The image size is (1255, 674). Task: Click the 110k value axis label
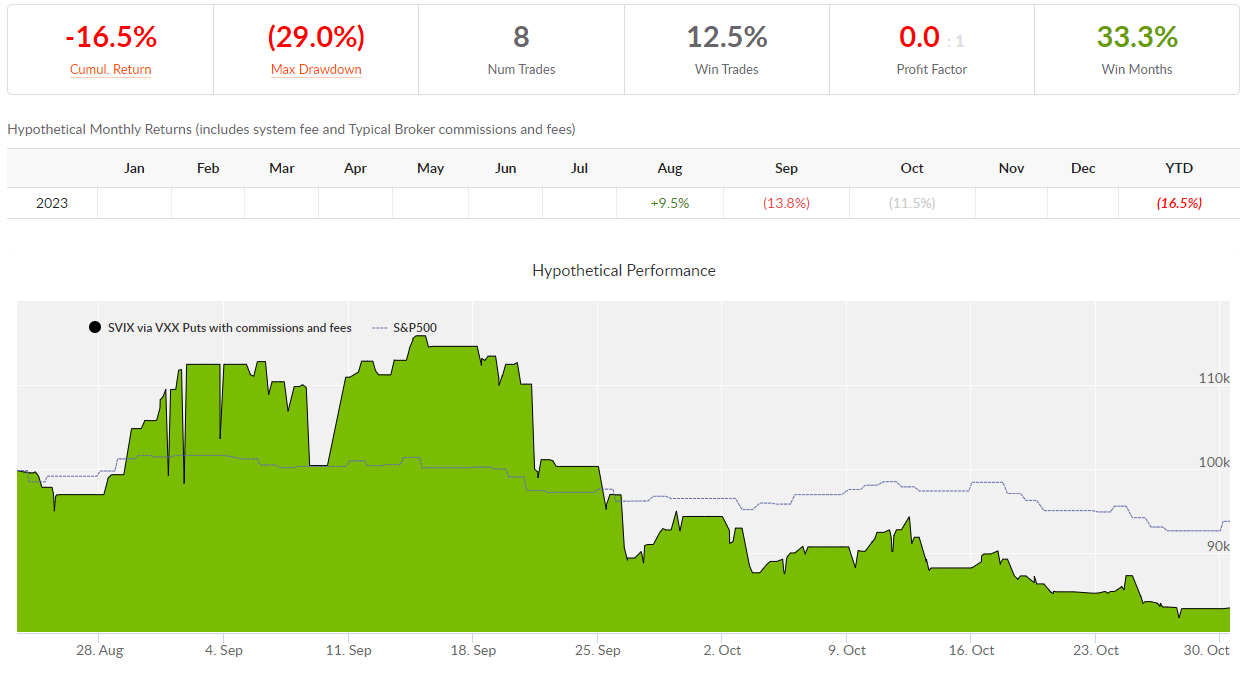pyautogui.click(x=1213, y=378)
